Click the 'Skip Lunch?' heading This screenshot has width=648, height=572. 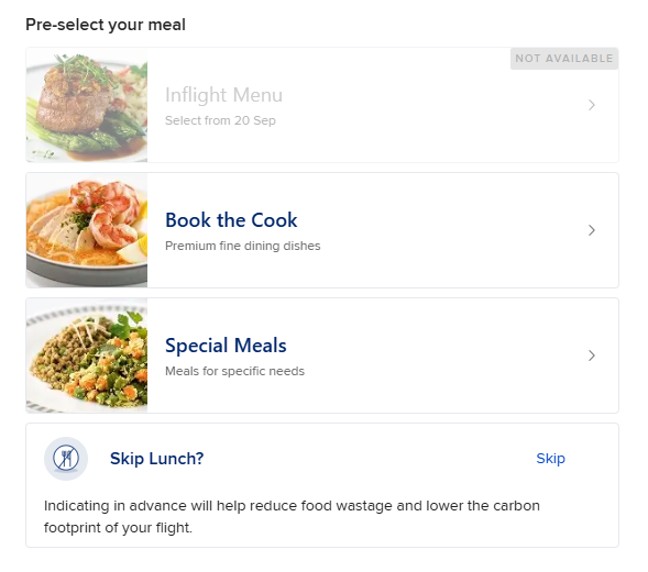coord(157,459)
